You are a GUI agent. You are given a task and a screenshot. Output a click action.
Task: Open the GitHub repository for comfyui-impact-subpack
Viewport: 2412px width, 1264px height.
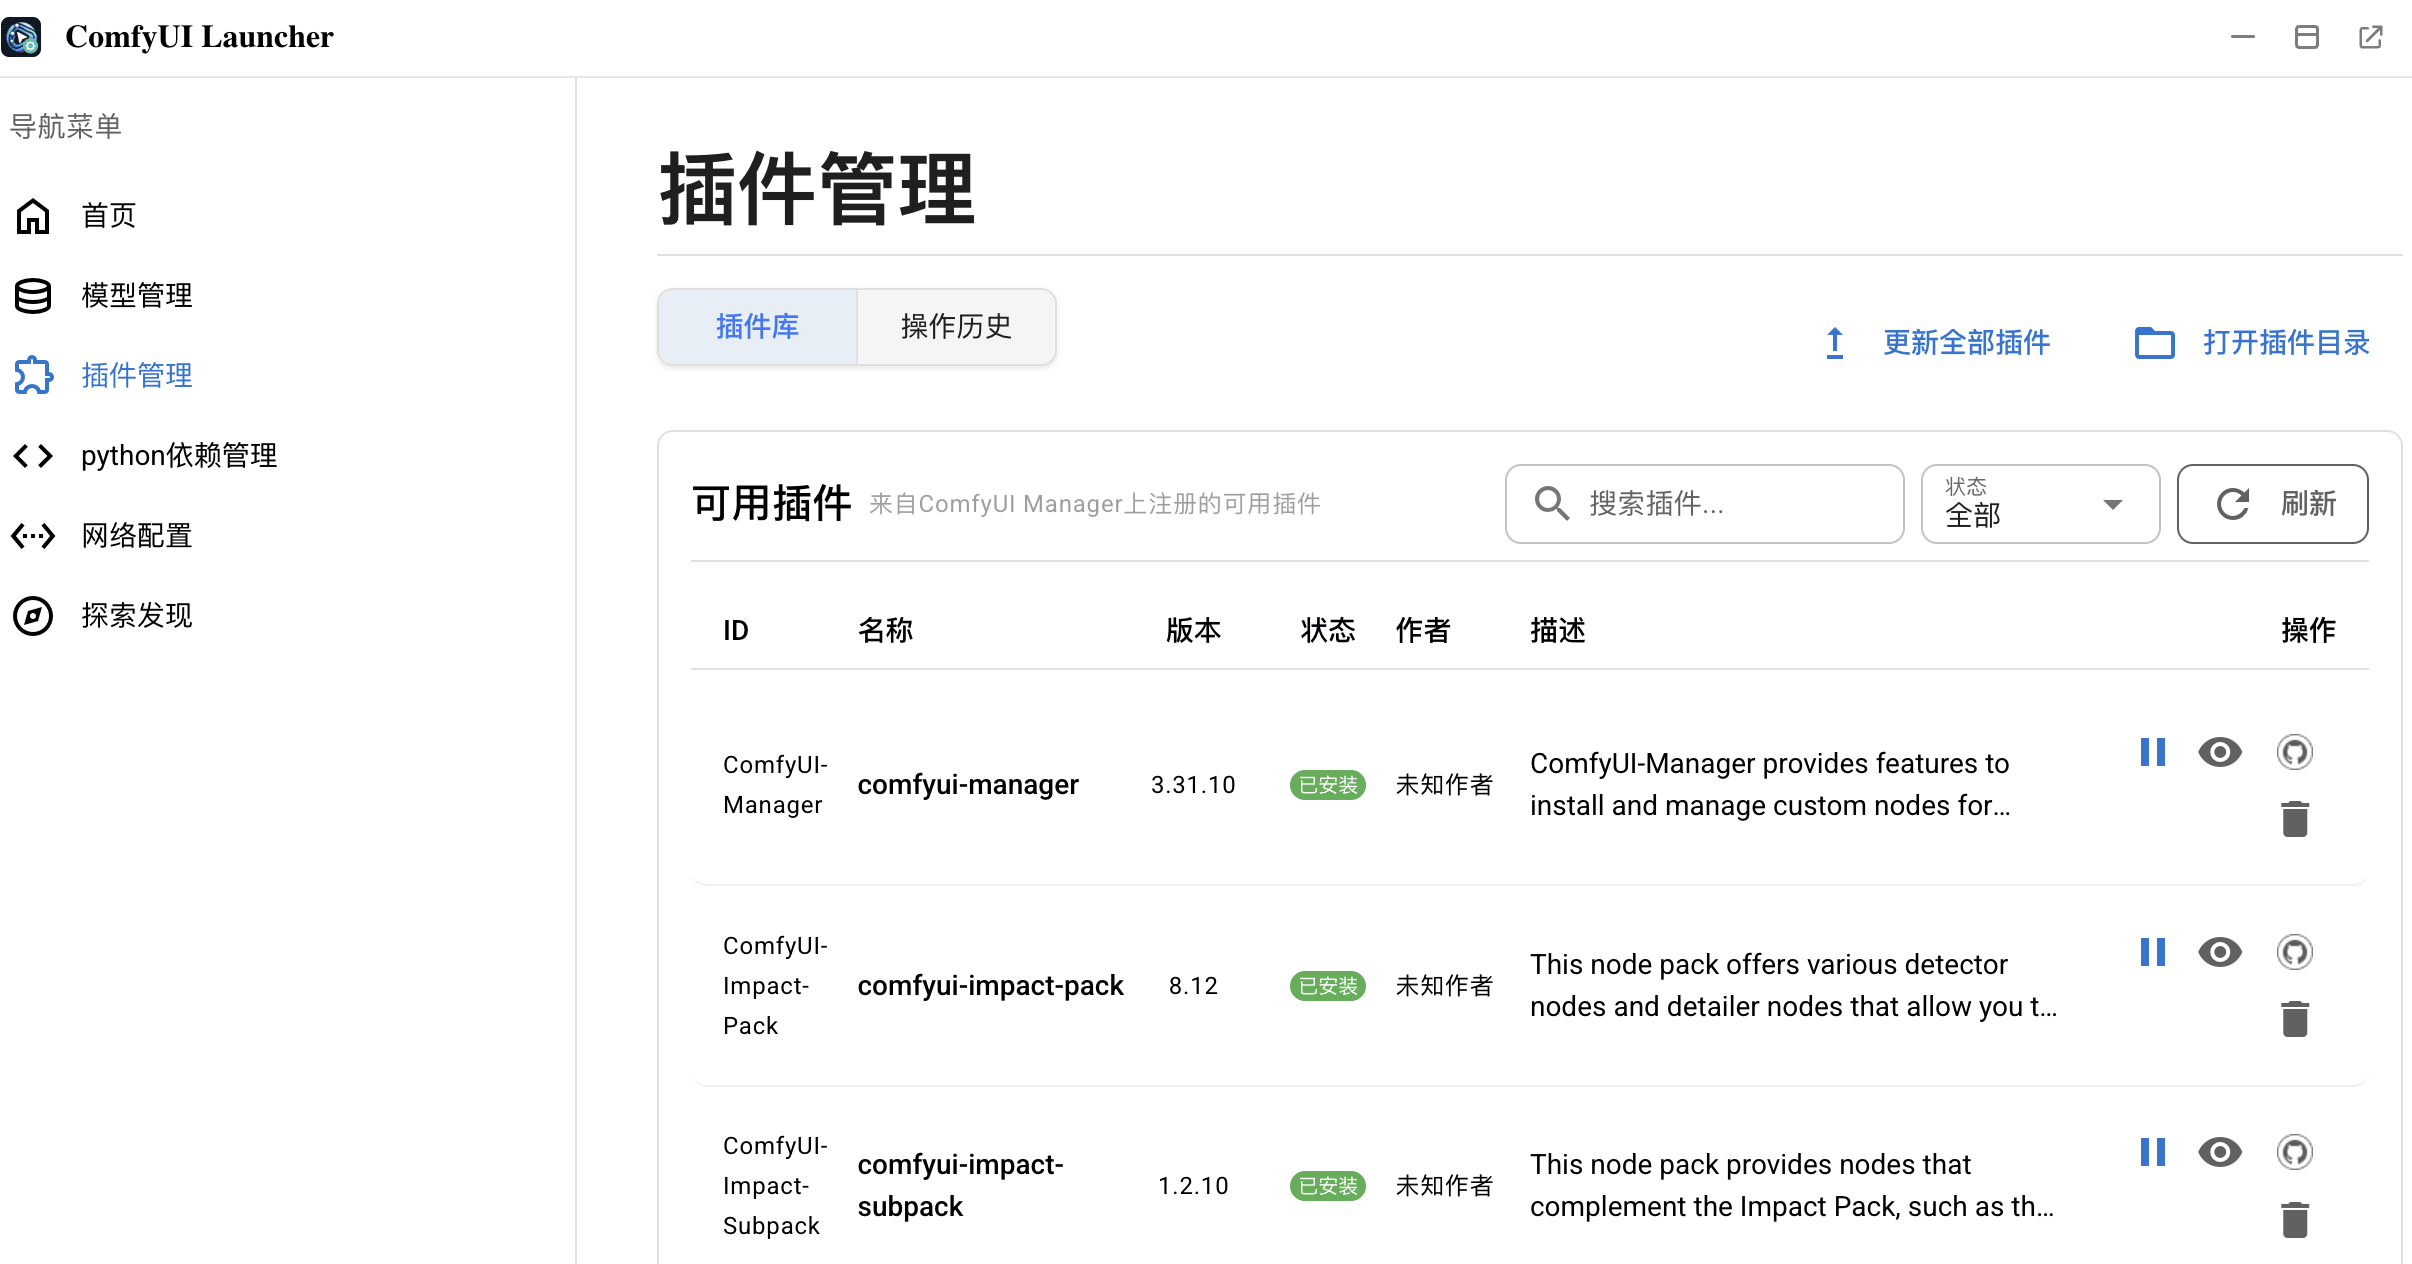[x=2295, y=1152]
